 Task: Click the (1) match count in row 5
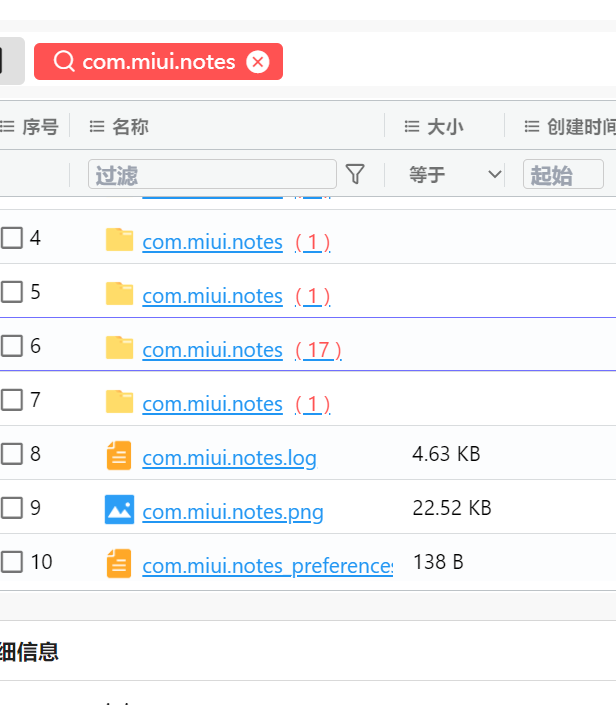(312, 296)
